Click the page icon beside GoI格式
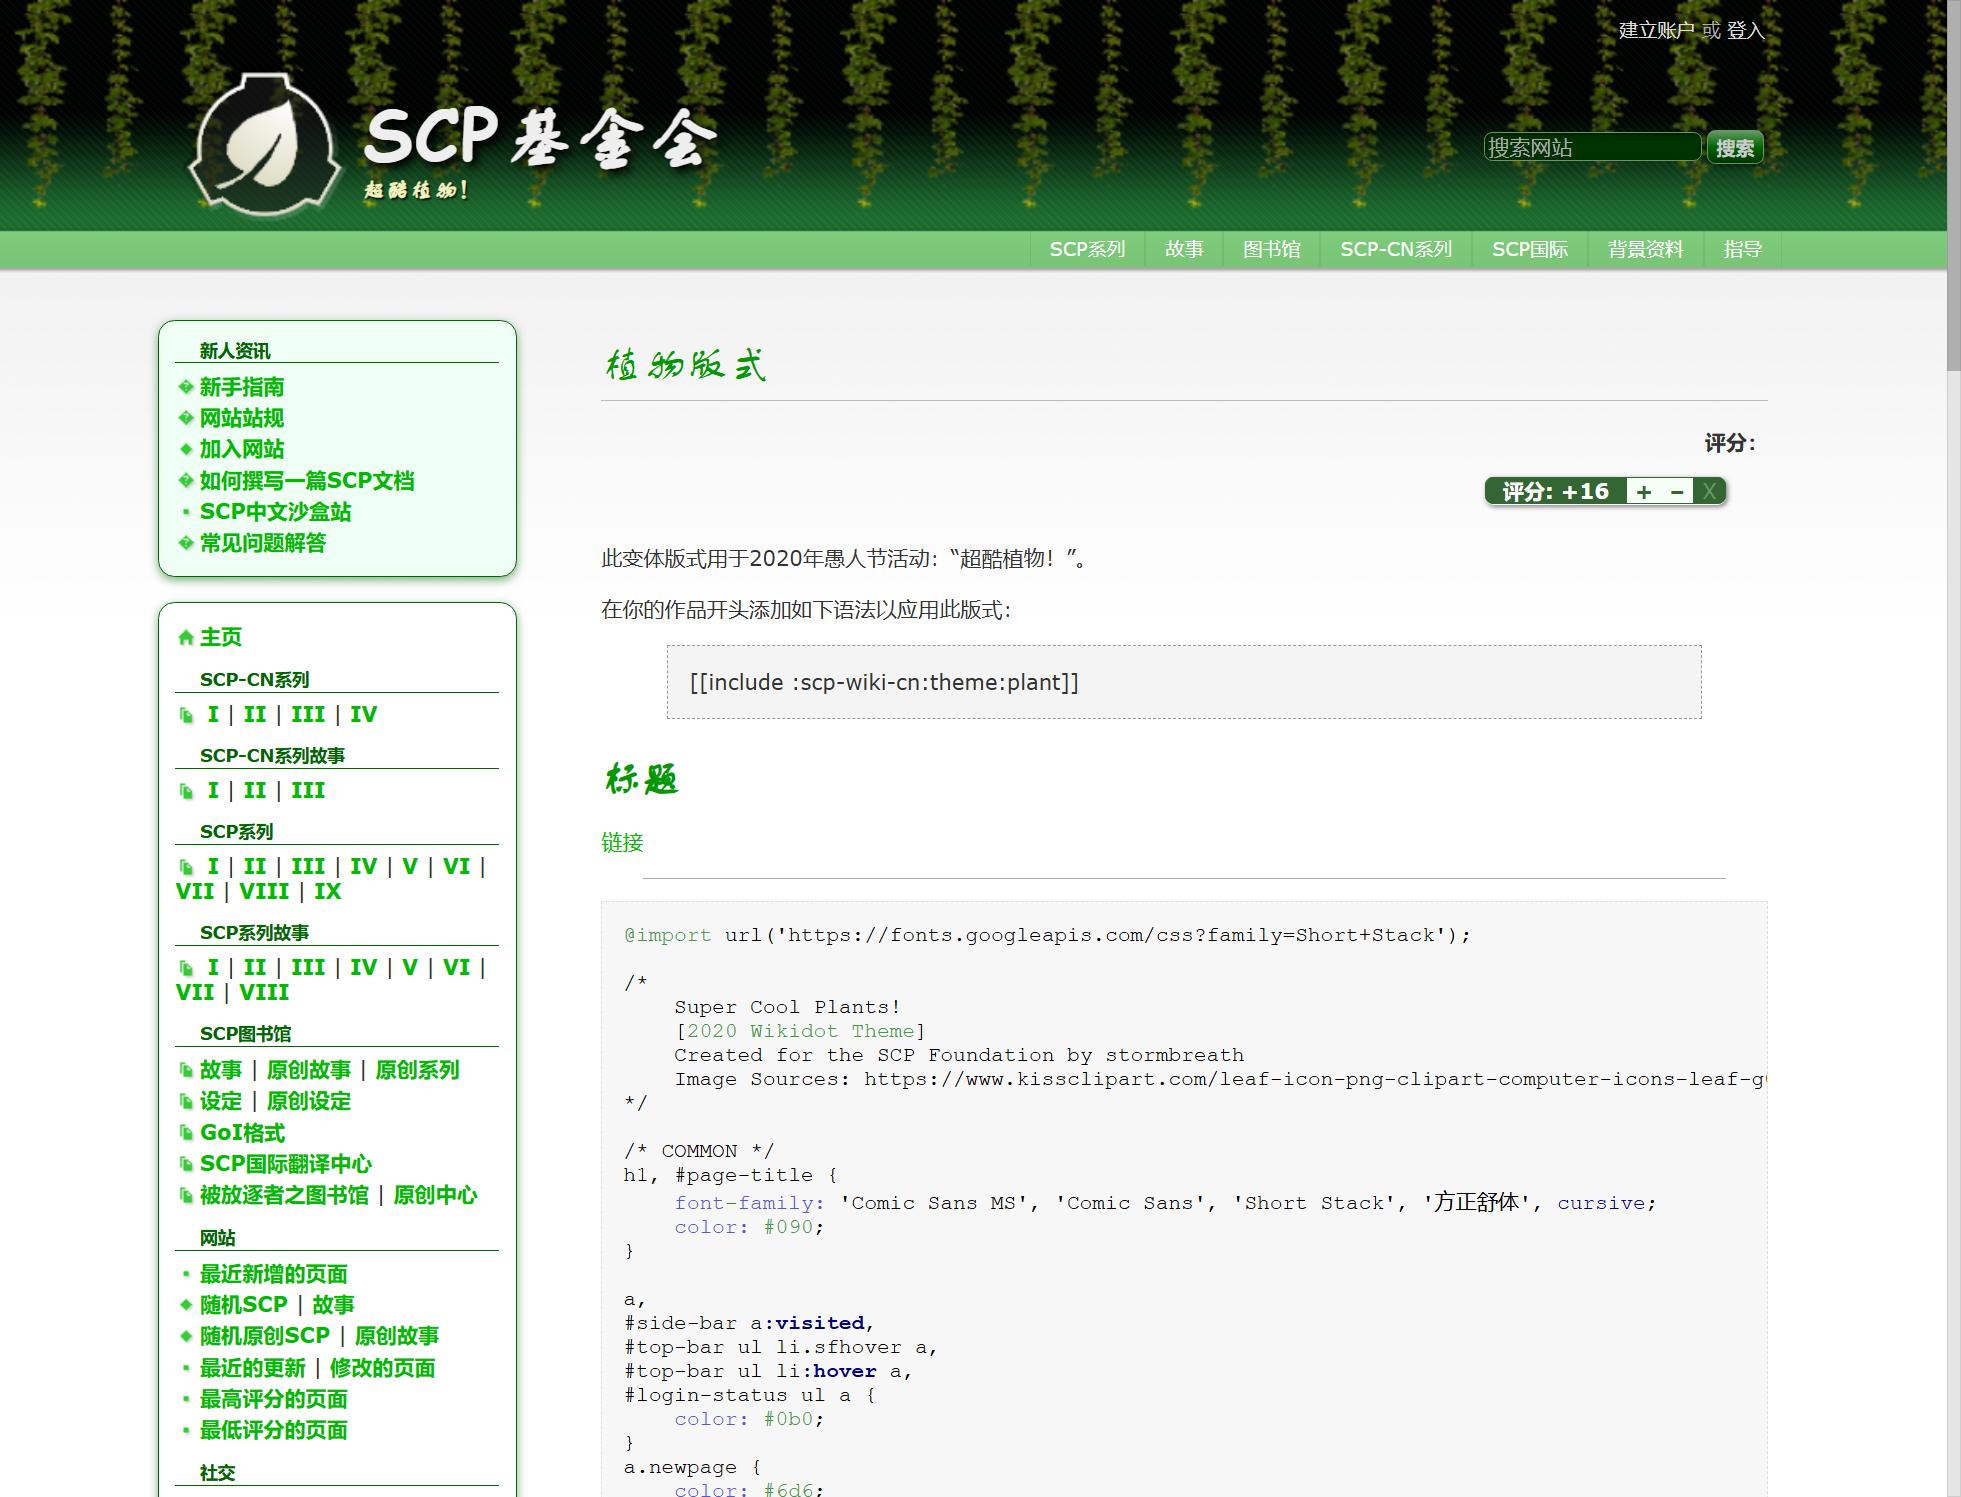 pyautogui.click(x=186, y=1133)
